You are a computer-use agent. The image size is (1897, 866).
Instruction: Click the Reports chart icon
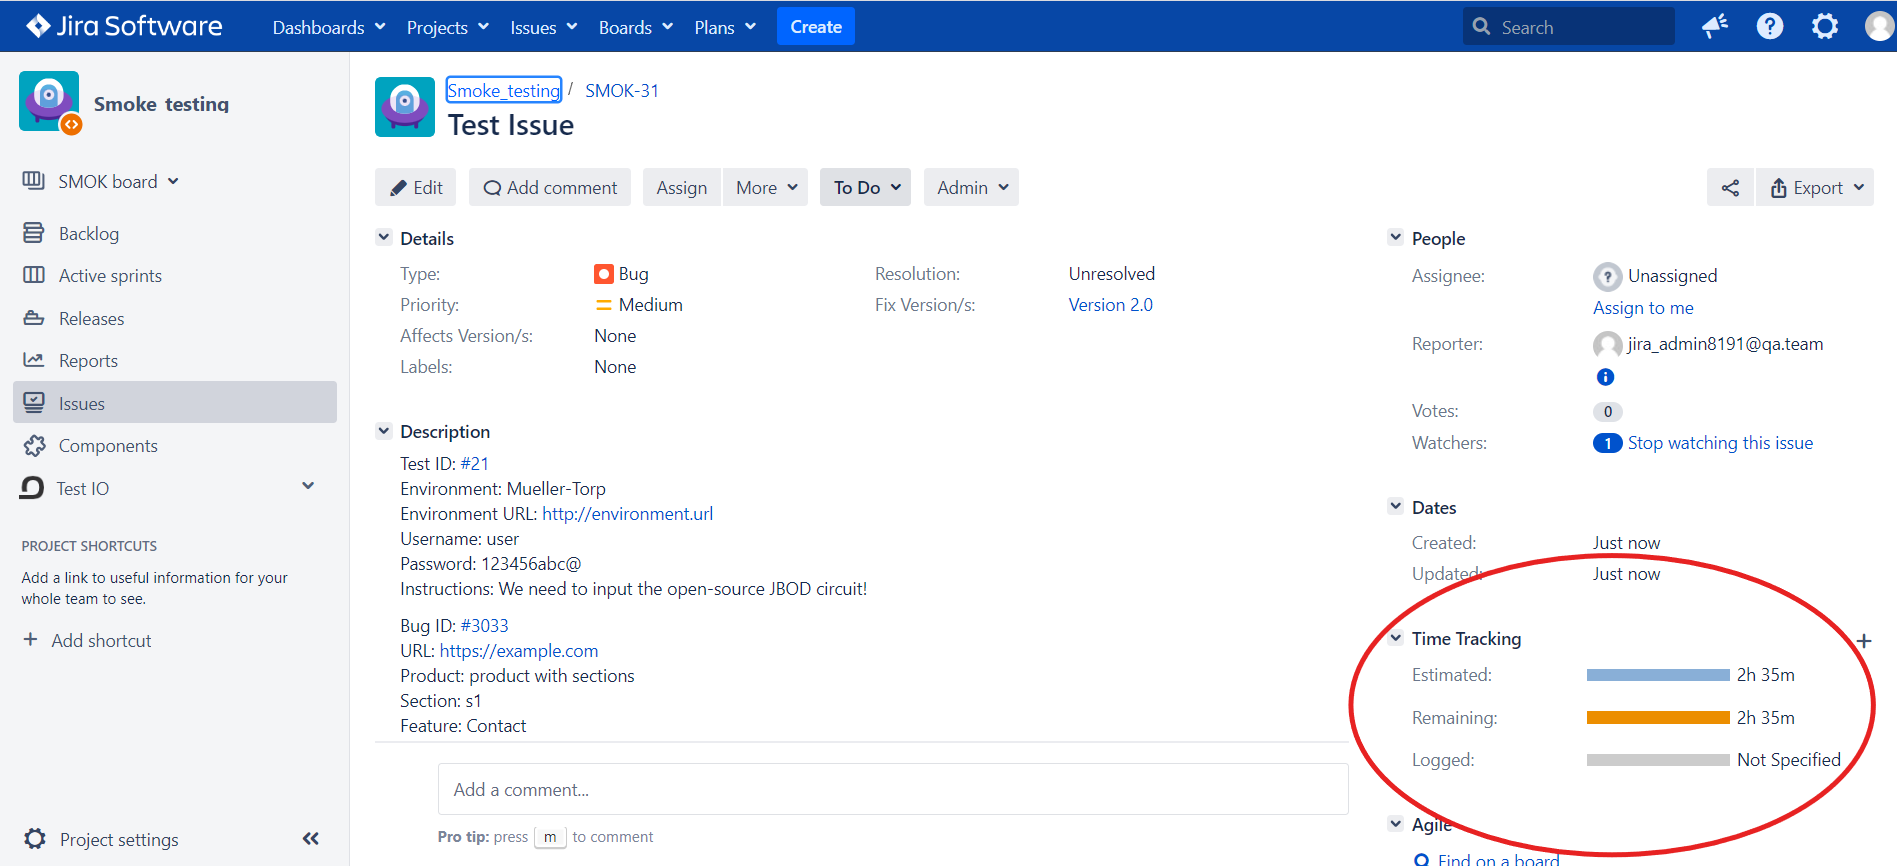(x=34, y=360)
